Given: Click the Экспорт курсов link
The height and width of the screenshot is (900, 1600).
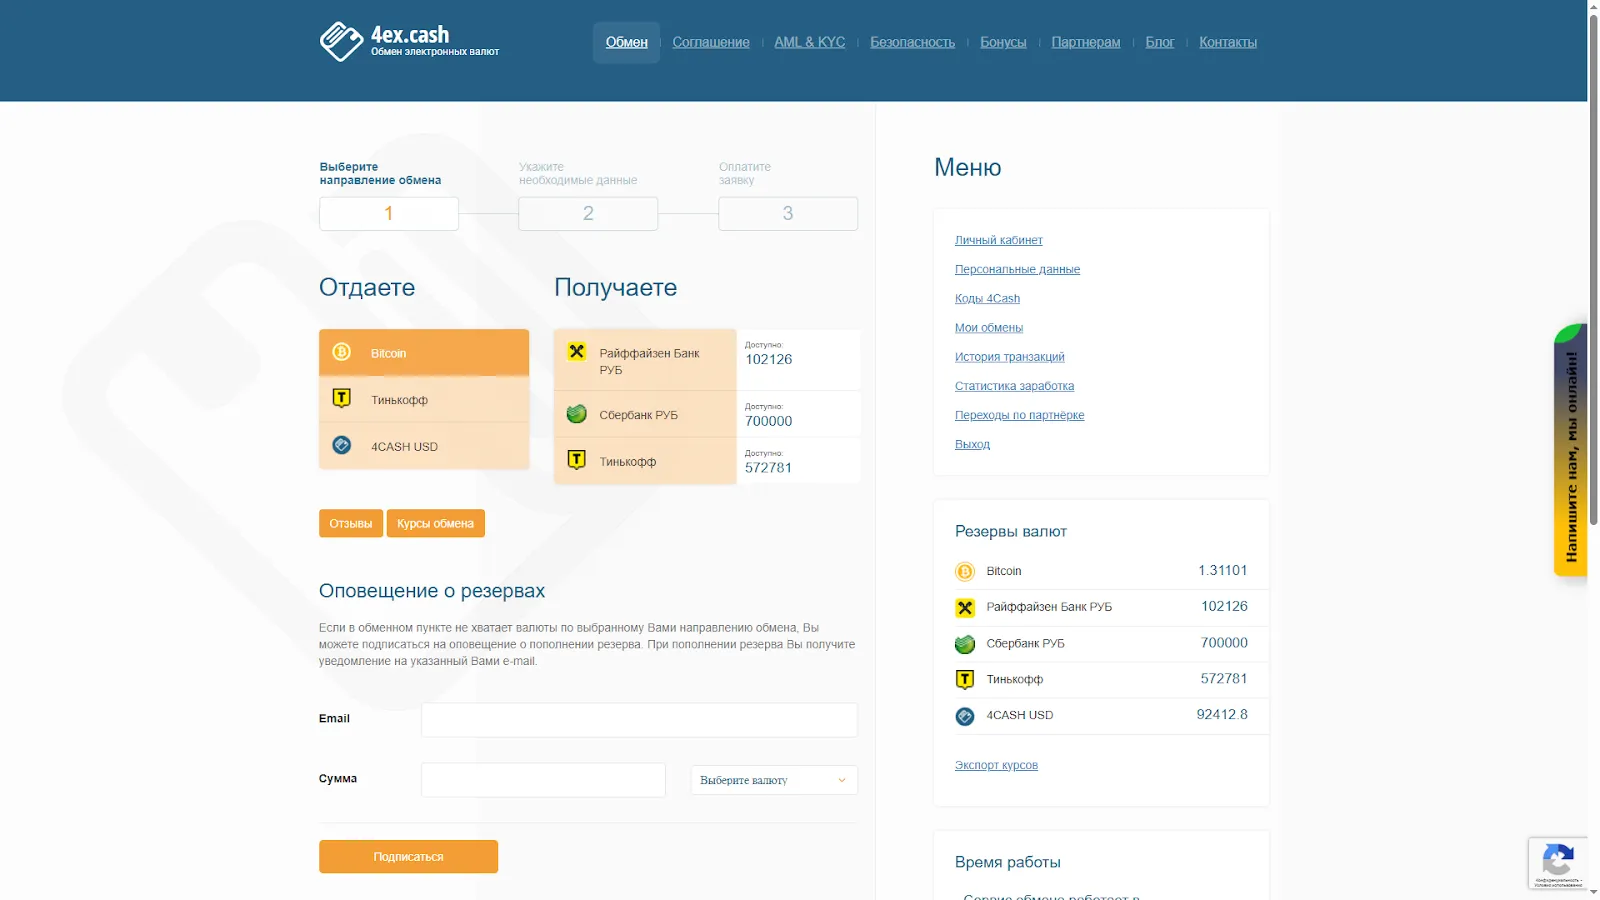Looking at the screenshot, I should pos(996,765).
